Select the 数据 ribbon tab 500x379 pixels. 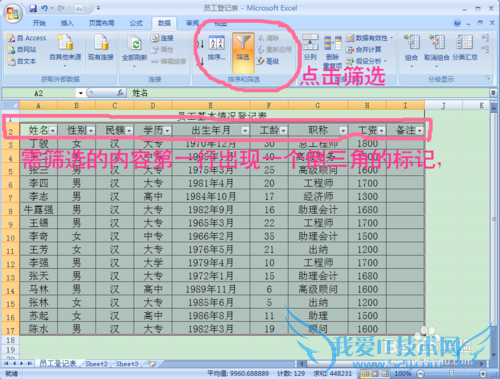pos(164,23)
